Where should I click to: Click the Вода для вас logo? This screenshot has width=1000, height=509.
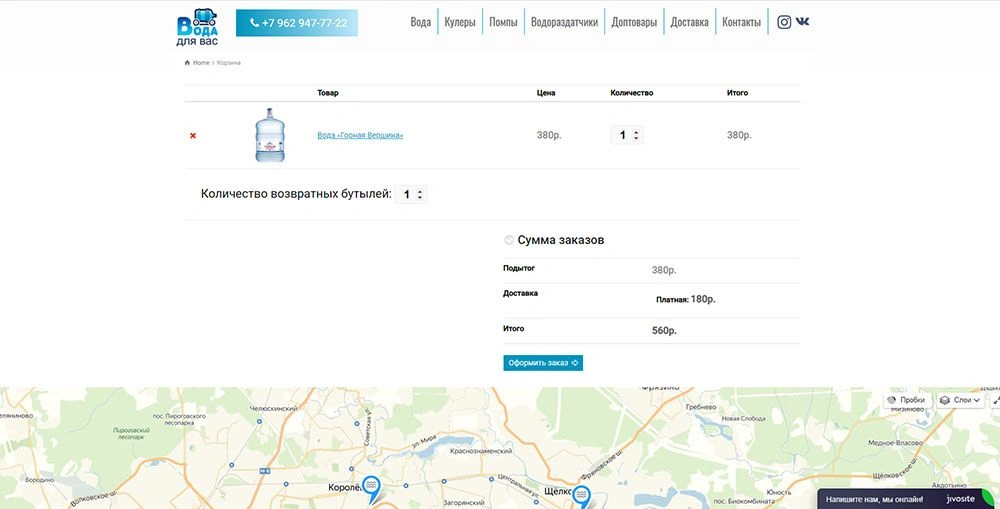coord(197,27)
